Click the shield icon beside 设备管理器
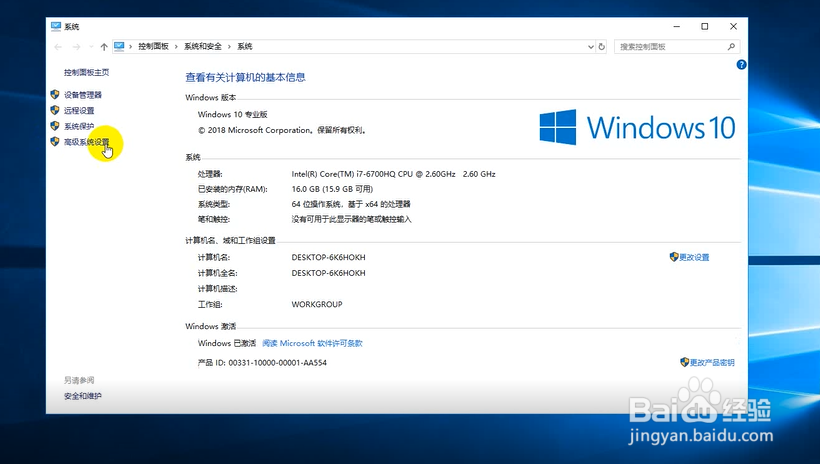The height and width of the screenshot is (464, 820). click(x=55, y=94)
